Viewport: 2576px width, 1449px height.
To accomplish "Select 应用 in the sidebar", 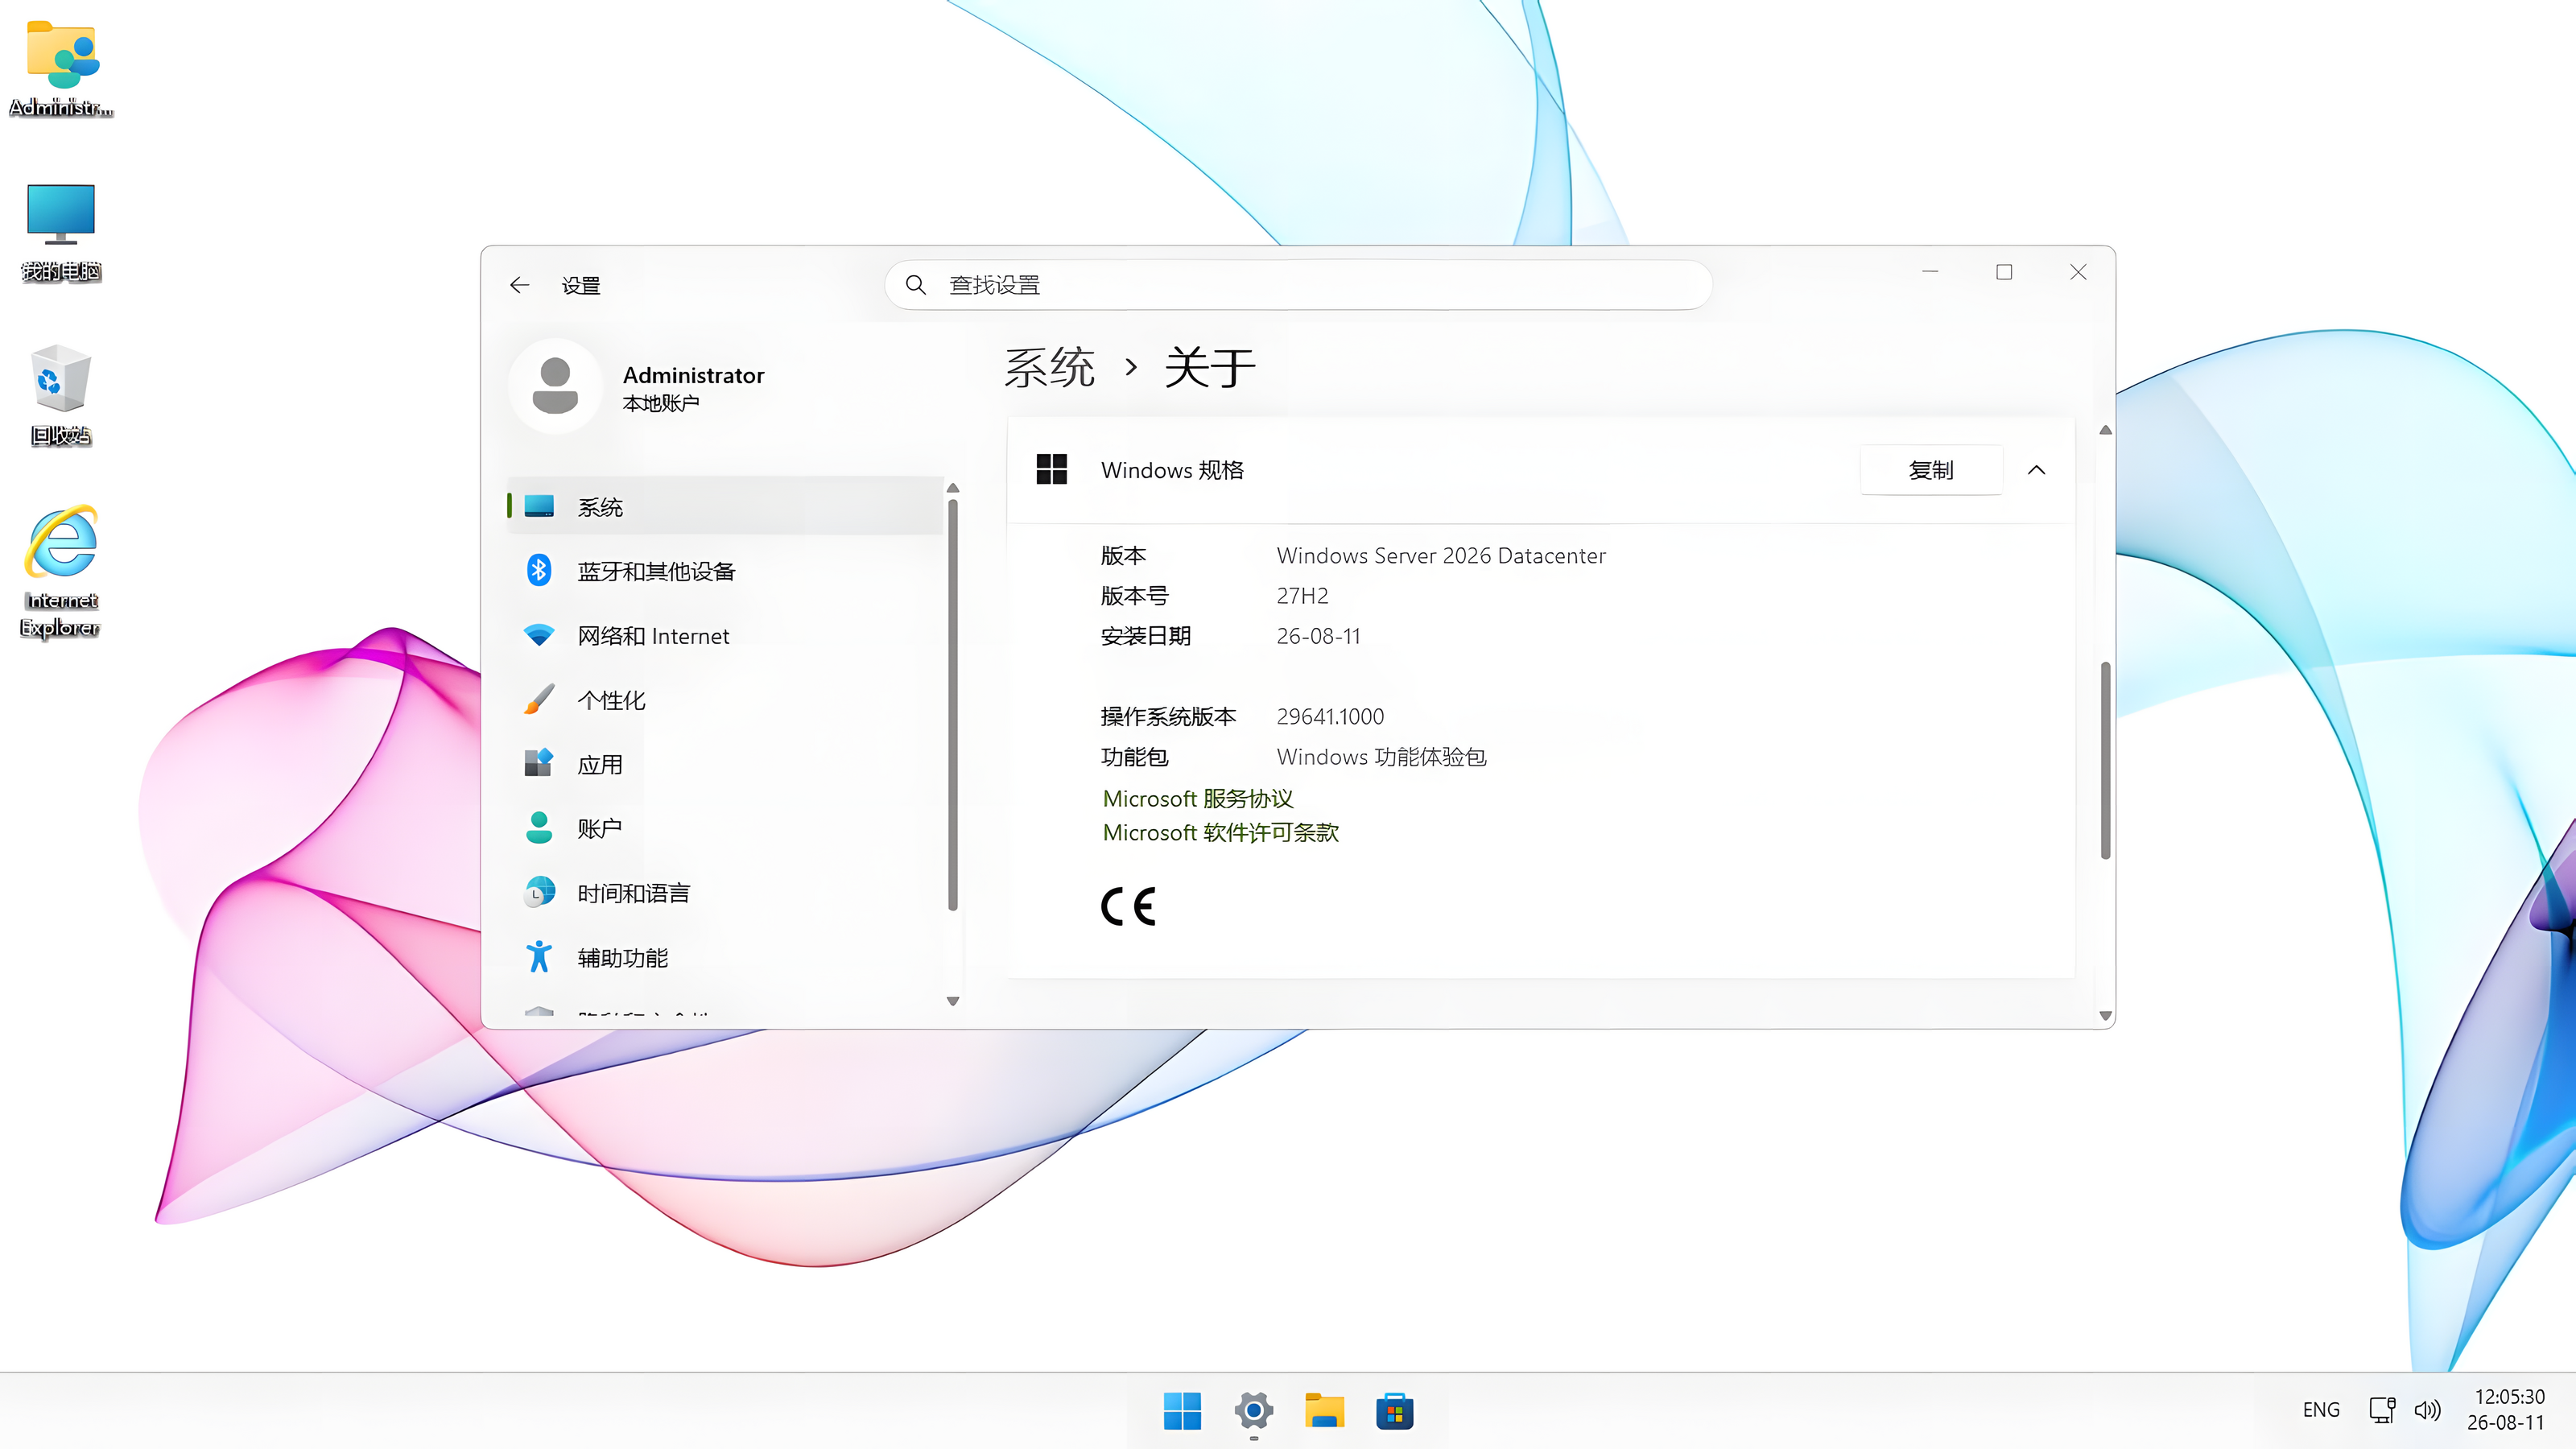I will click(724, 763).
